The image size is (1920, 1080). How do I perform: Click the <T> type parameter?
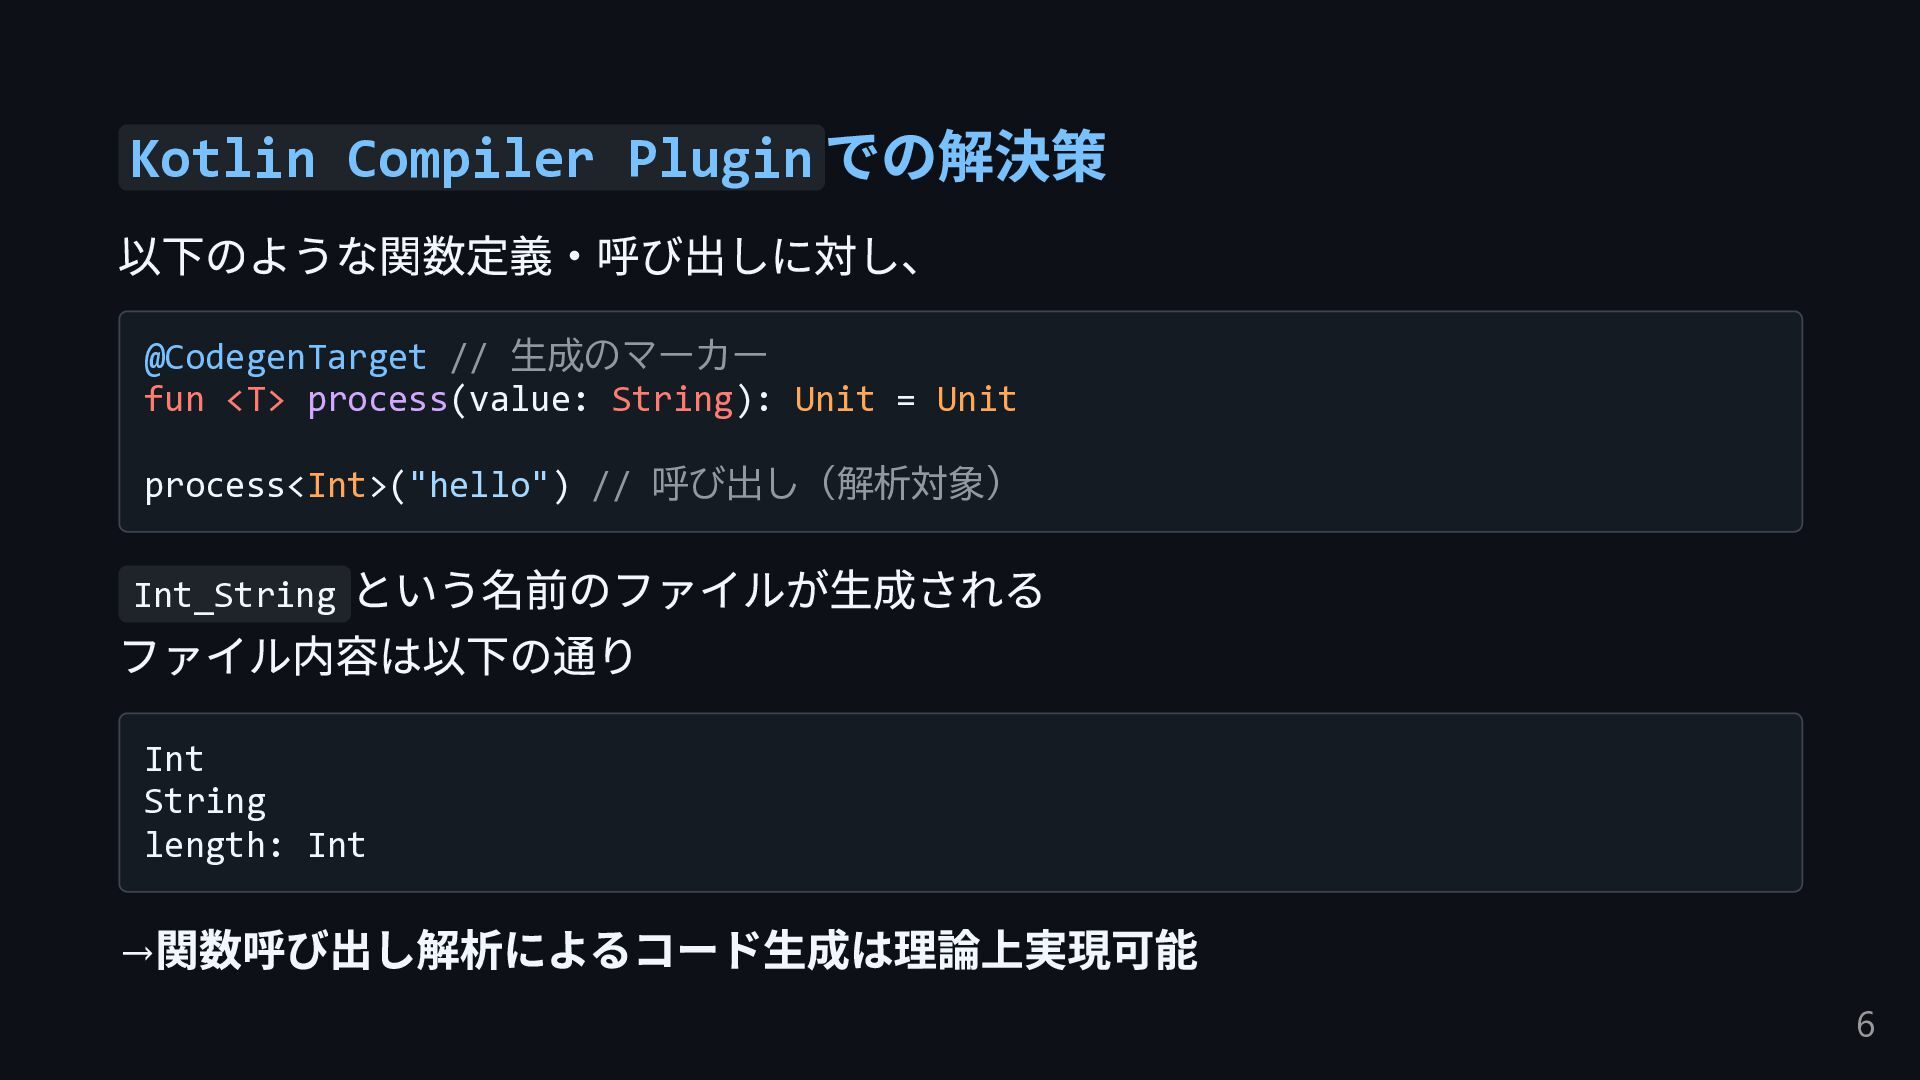pyautogui.click(x=255, y=400)
